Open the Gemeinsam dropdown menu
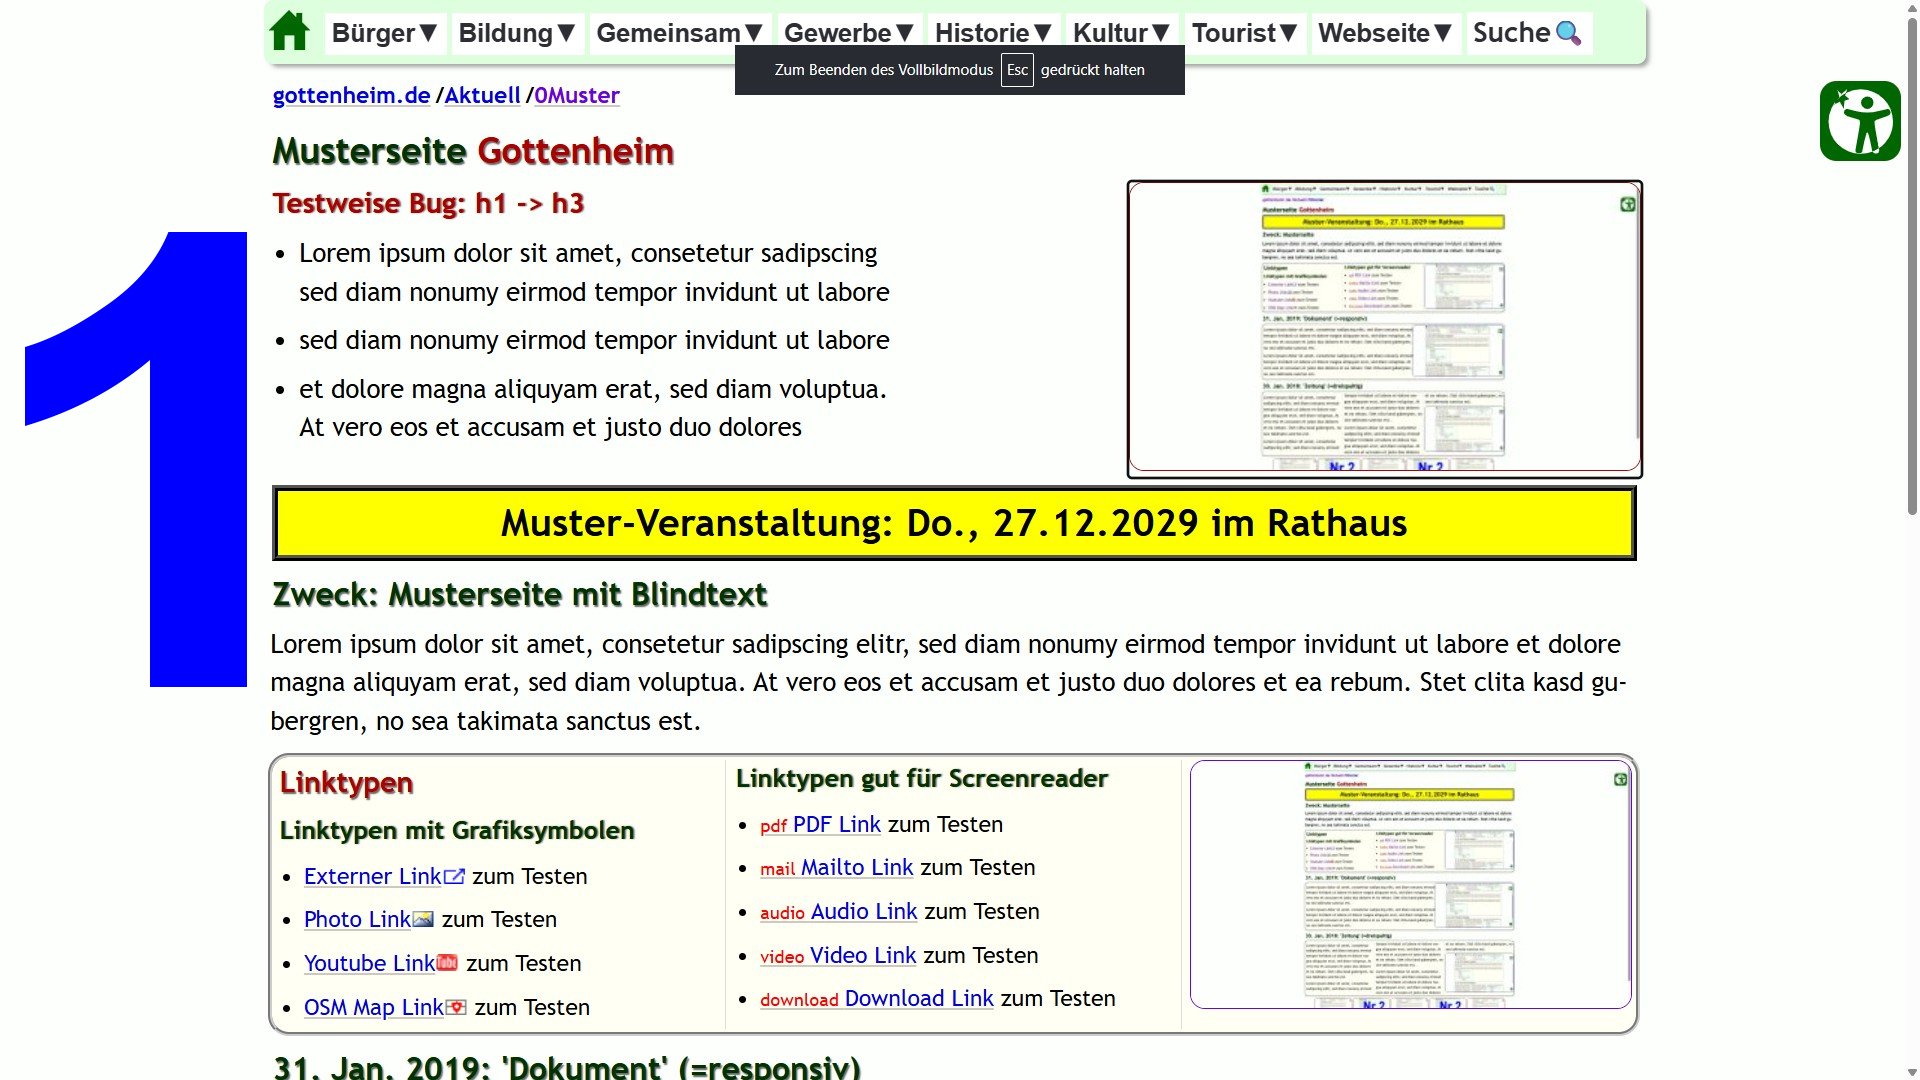Image resolution: width=1920 pixels, height=1080 pixels. pos(679,33)
